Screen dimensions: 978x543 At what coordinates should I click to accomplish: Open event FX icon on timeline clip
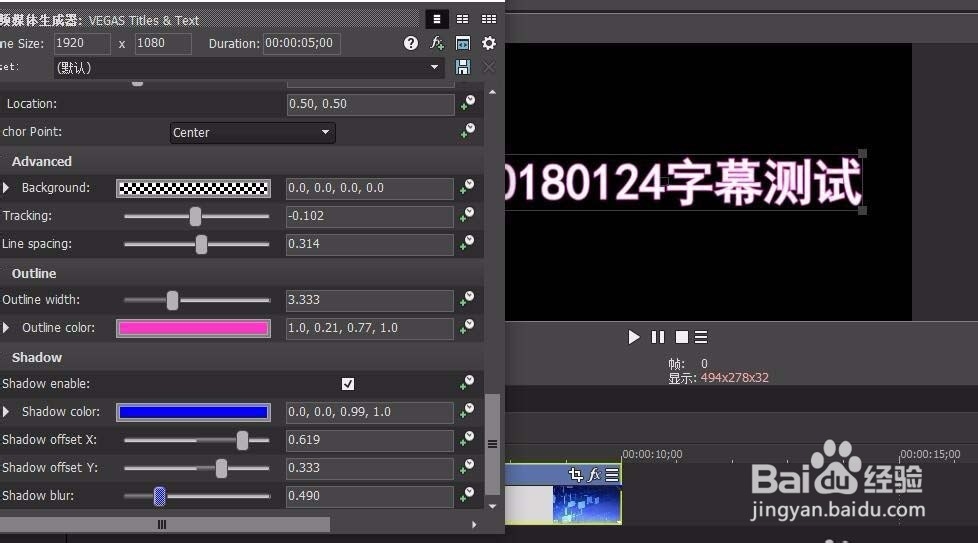coord(594,475)
